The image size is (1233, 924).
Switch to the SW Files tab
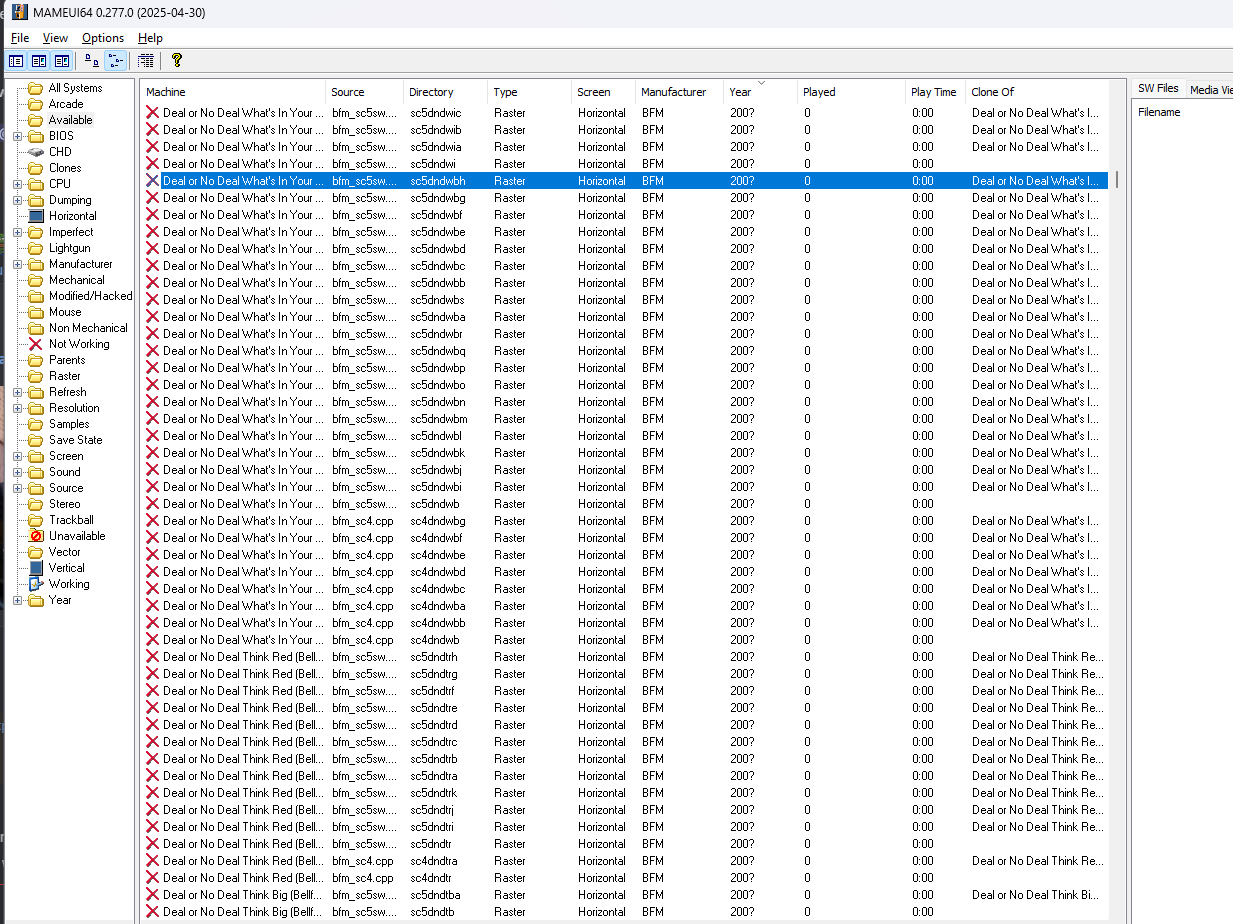point(1158,89)
